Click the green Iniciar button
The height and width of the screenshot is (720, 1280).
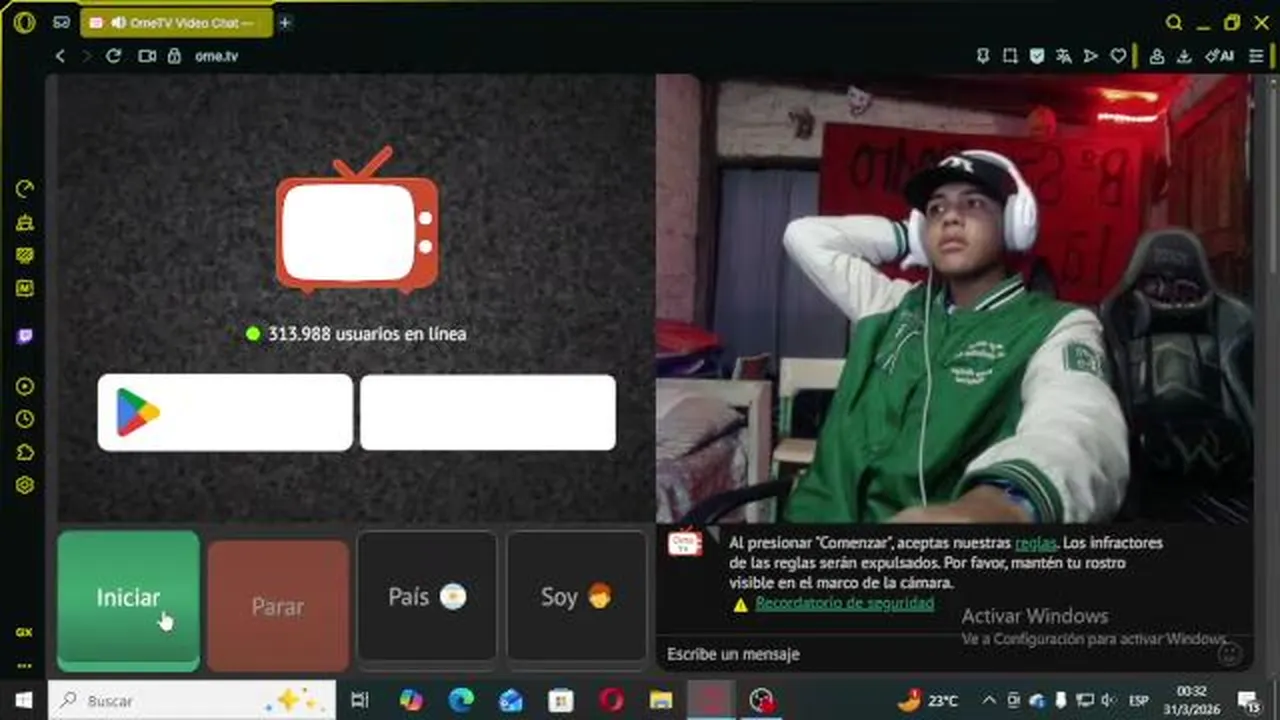(x=128, y=600)
